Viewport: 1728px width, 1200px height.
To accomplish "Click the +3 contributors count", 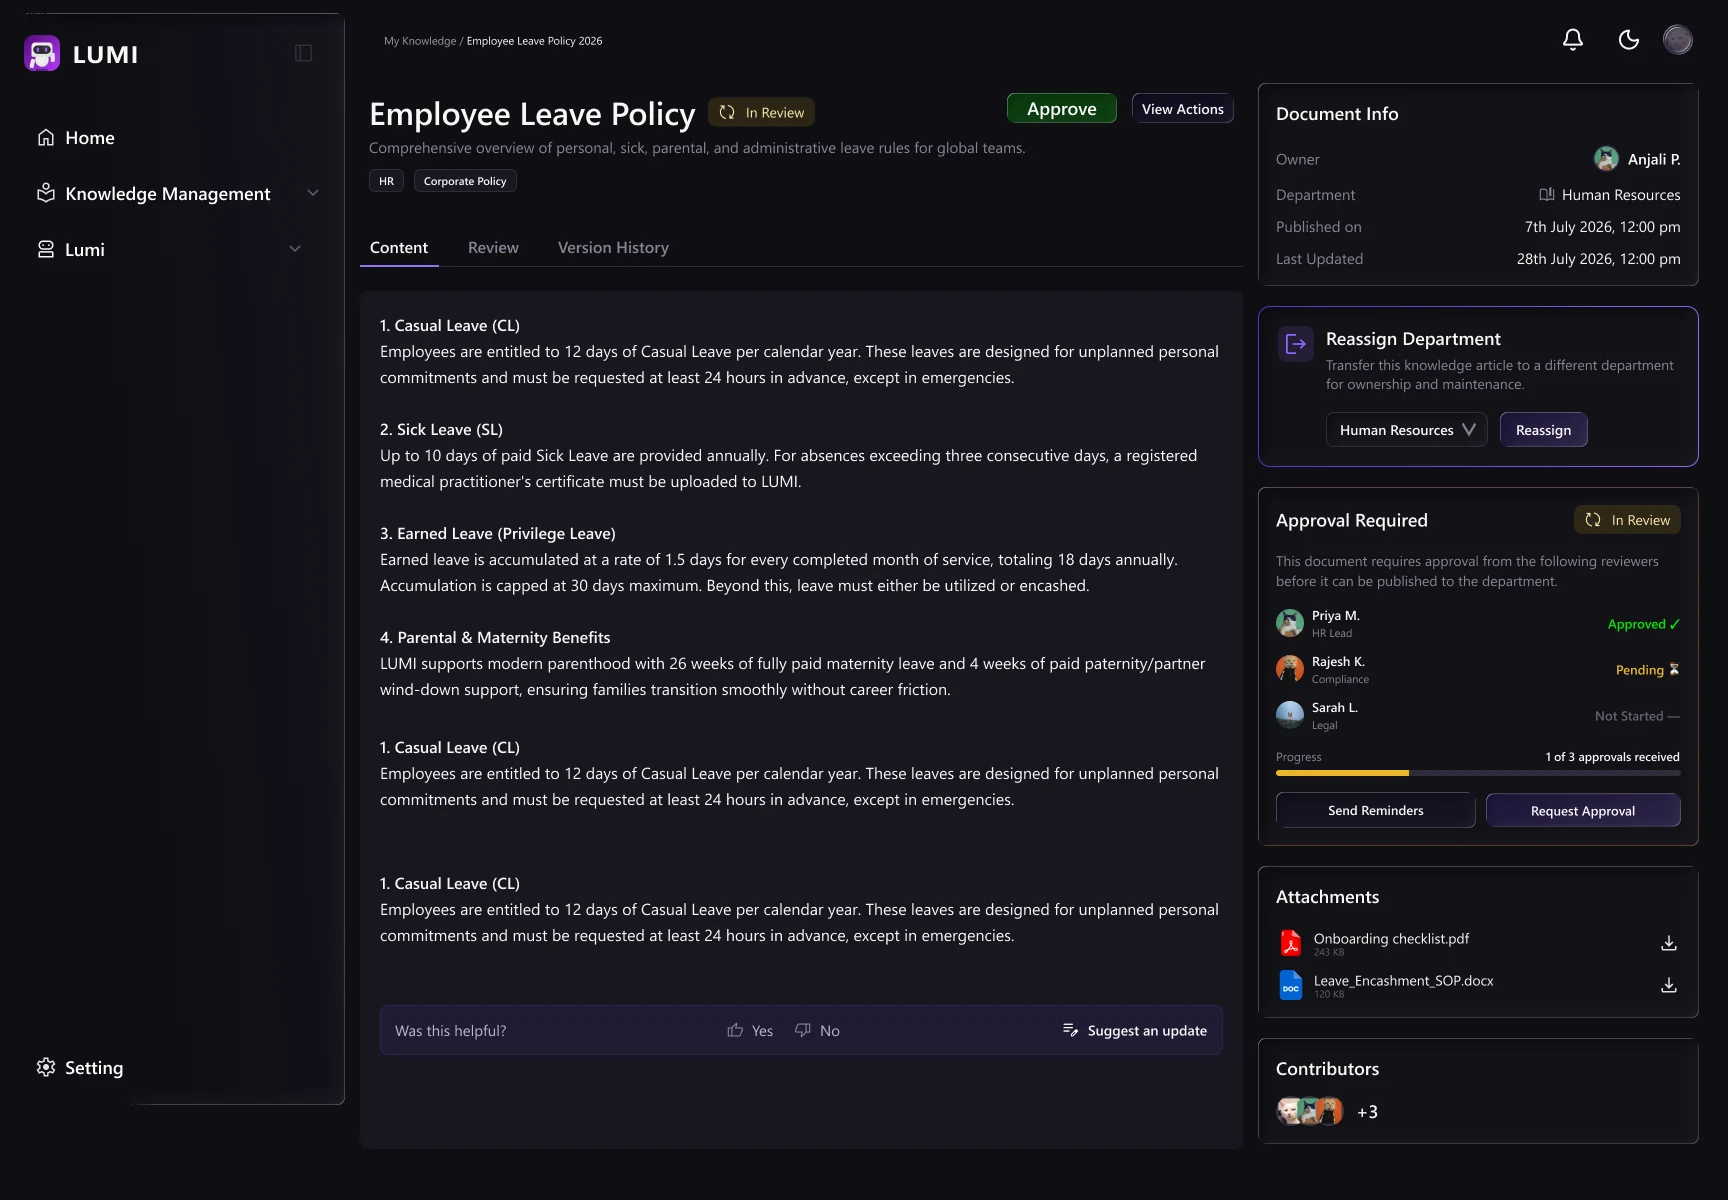I will [1367, 1111].
